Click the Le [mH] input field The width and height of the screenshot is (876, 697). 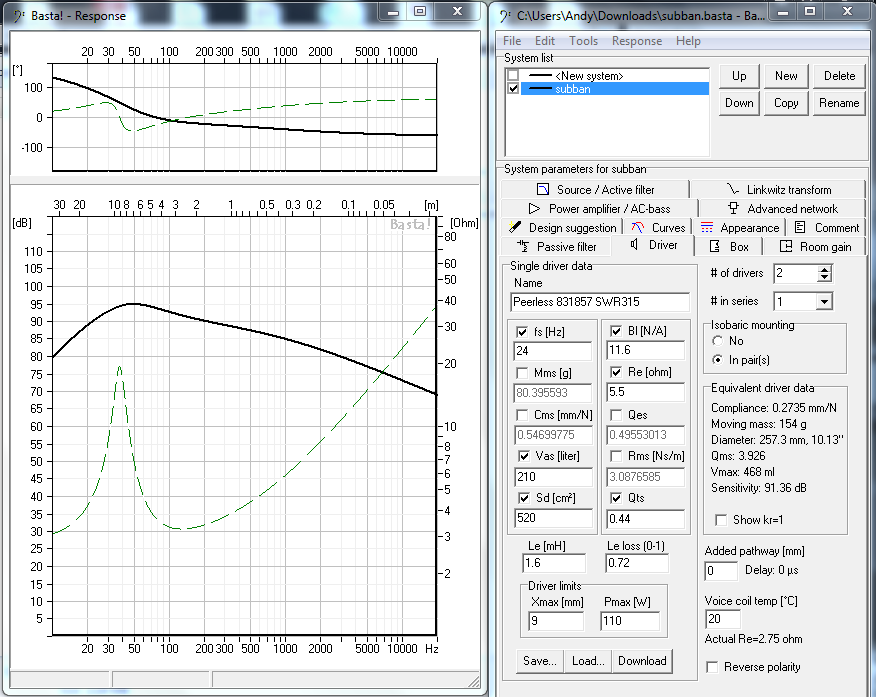[x=554, y=563]
